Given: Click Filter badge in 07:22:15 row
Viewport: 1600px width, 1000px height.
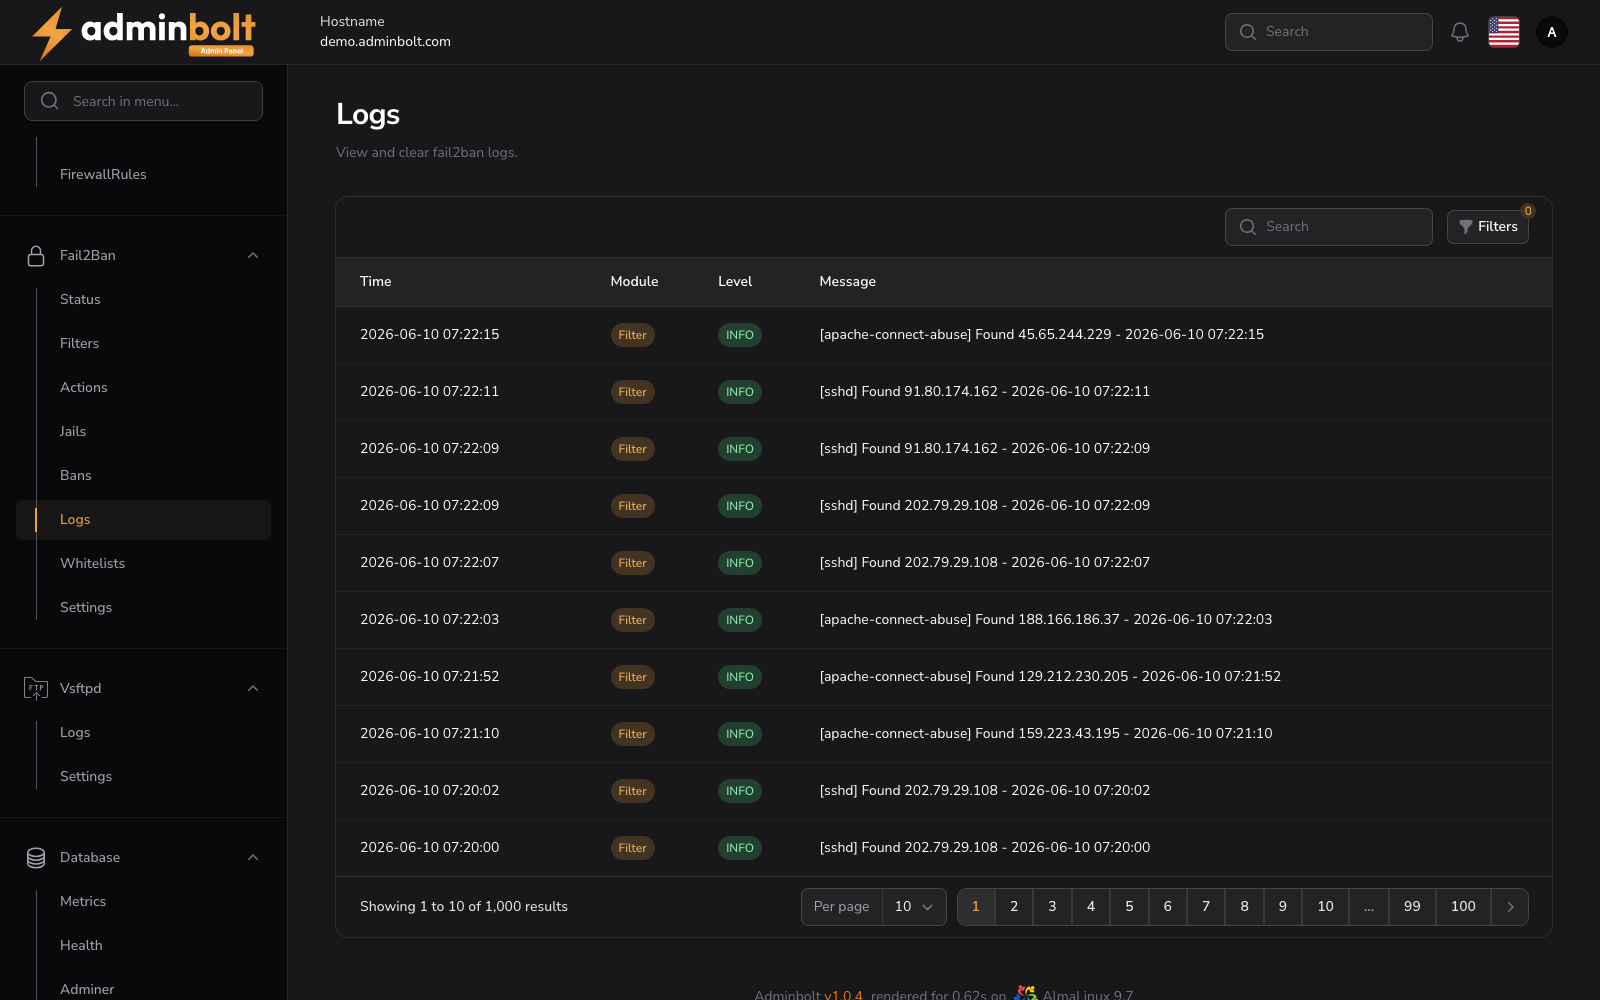Looking at the screenshot, I should coord(632,335).
